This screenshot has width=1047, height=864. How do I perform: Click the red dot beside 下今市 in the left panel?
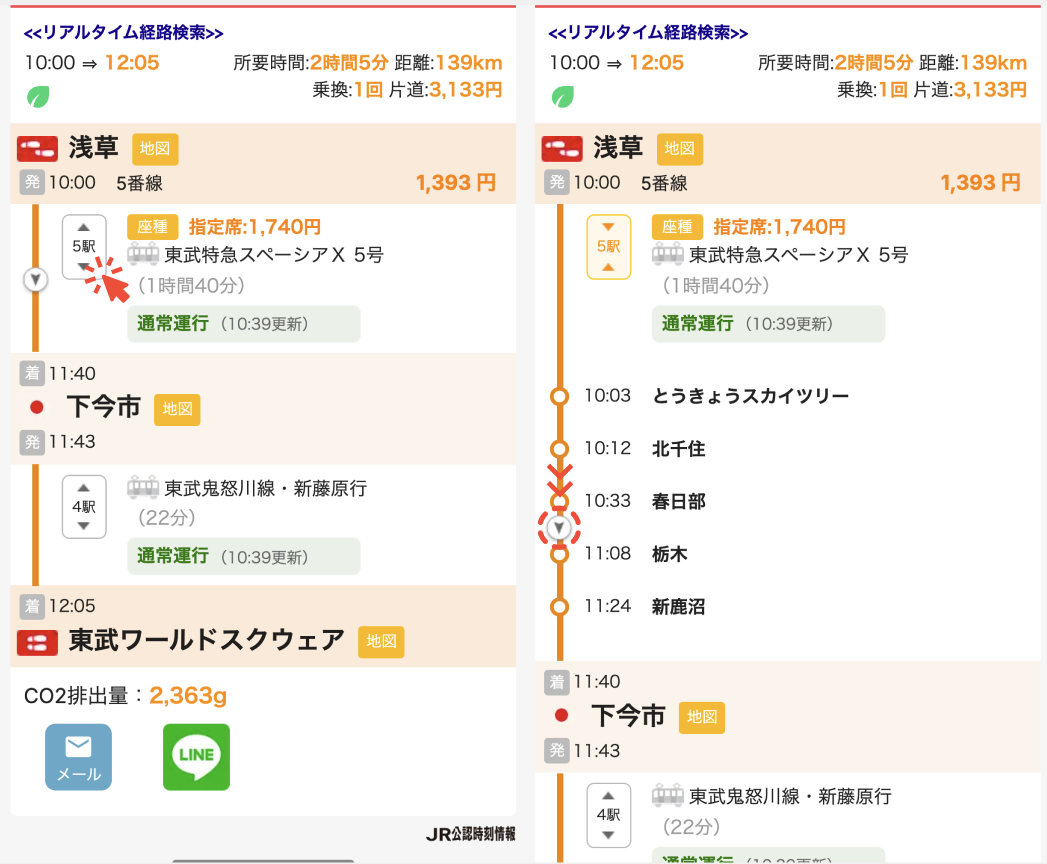point(37,407)
